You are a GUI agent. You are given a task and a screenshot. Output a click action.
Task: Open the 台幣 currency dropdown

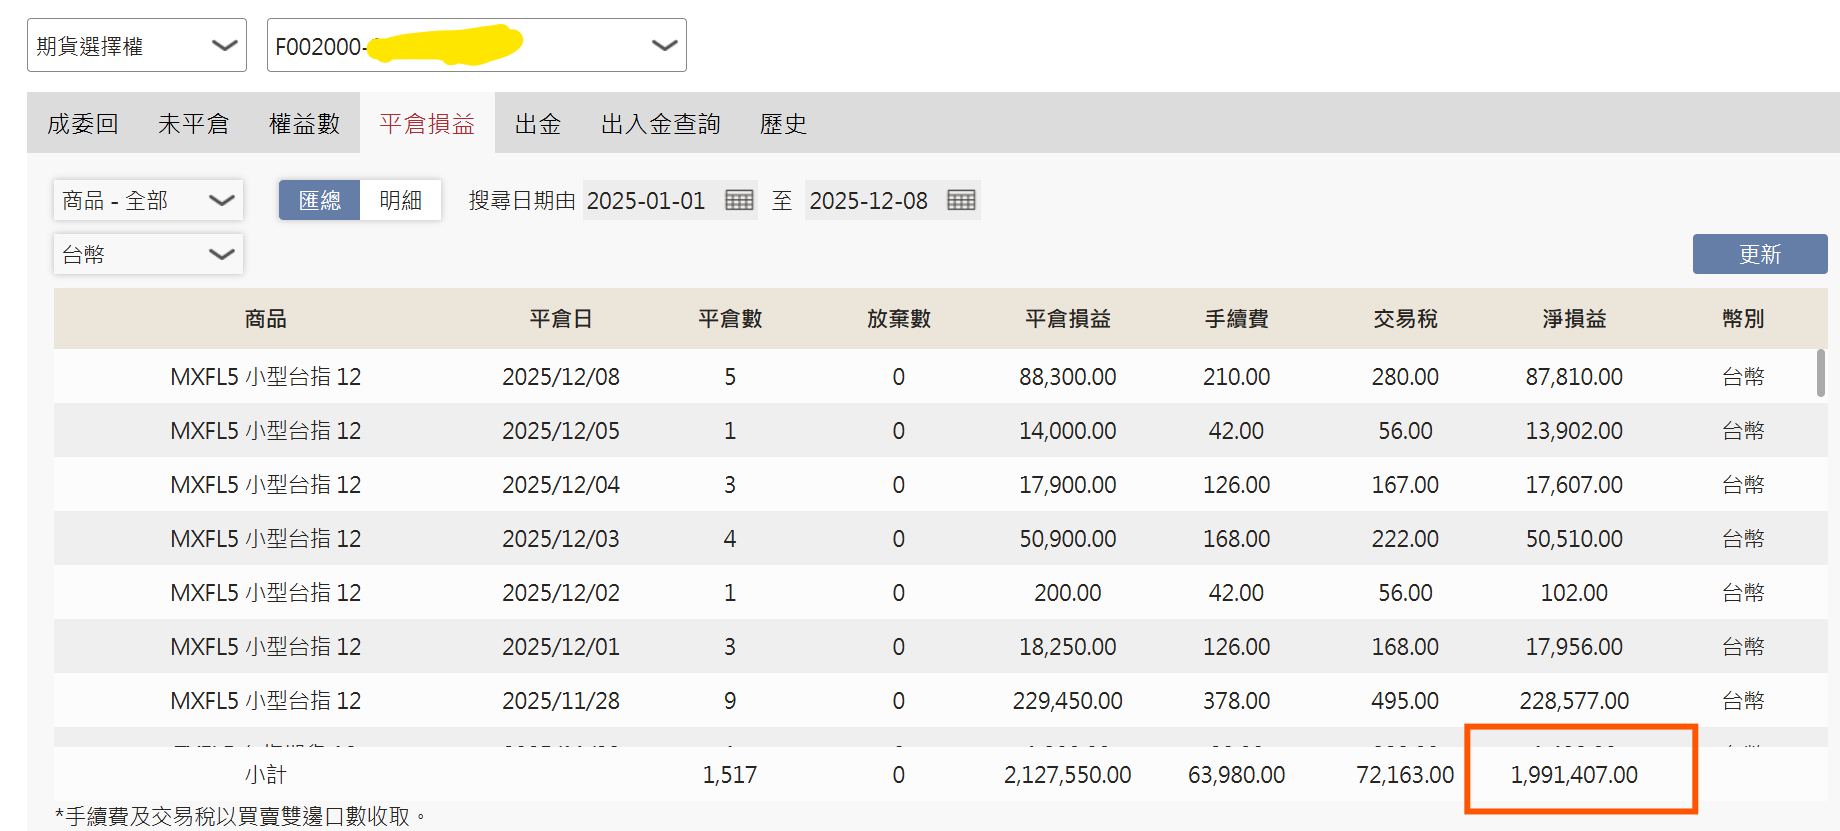tap(148, 254)
